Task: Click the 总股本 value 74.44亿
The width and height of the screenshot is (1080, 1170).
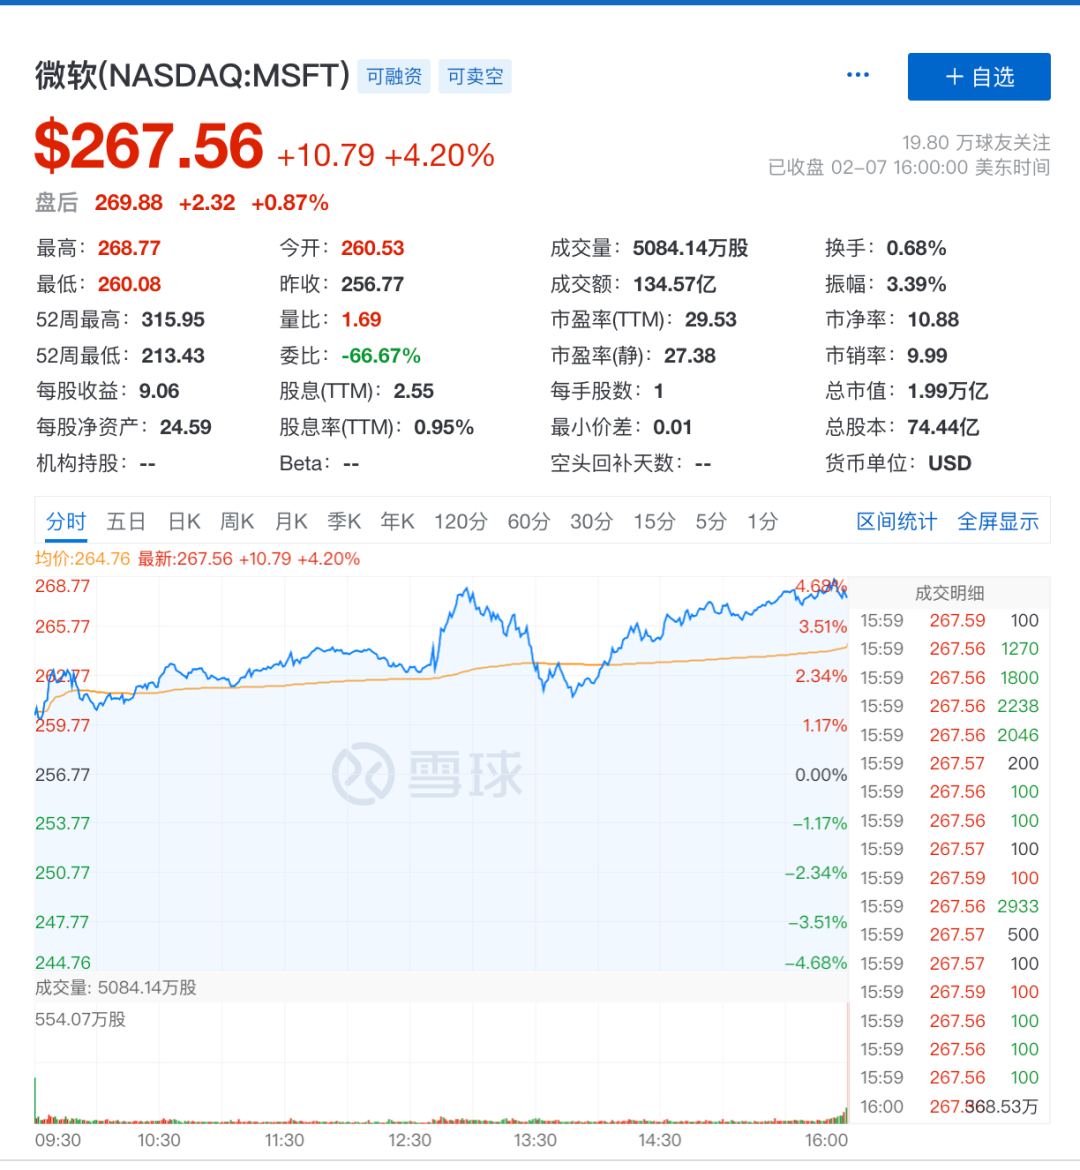Action: 943,428
